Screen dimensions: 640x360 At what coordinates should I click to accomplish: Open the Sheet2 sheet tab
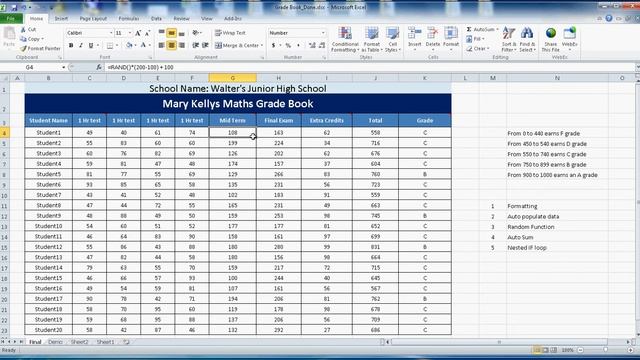[x=79, y=342]
